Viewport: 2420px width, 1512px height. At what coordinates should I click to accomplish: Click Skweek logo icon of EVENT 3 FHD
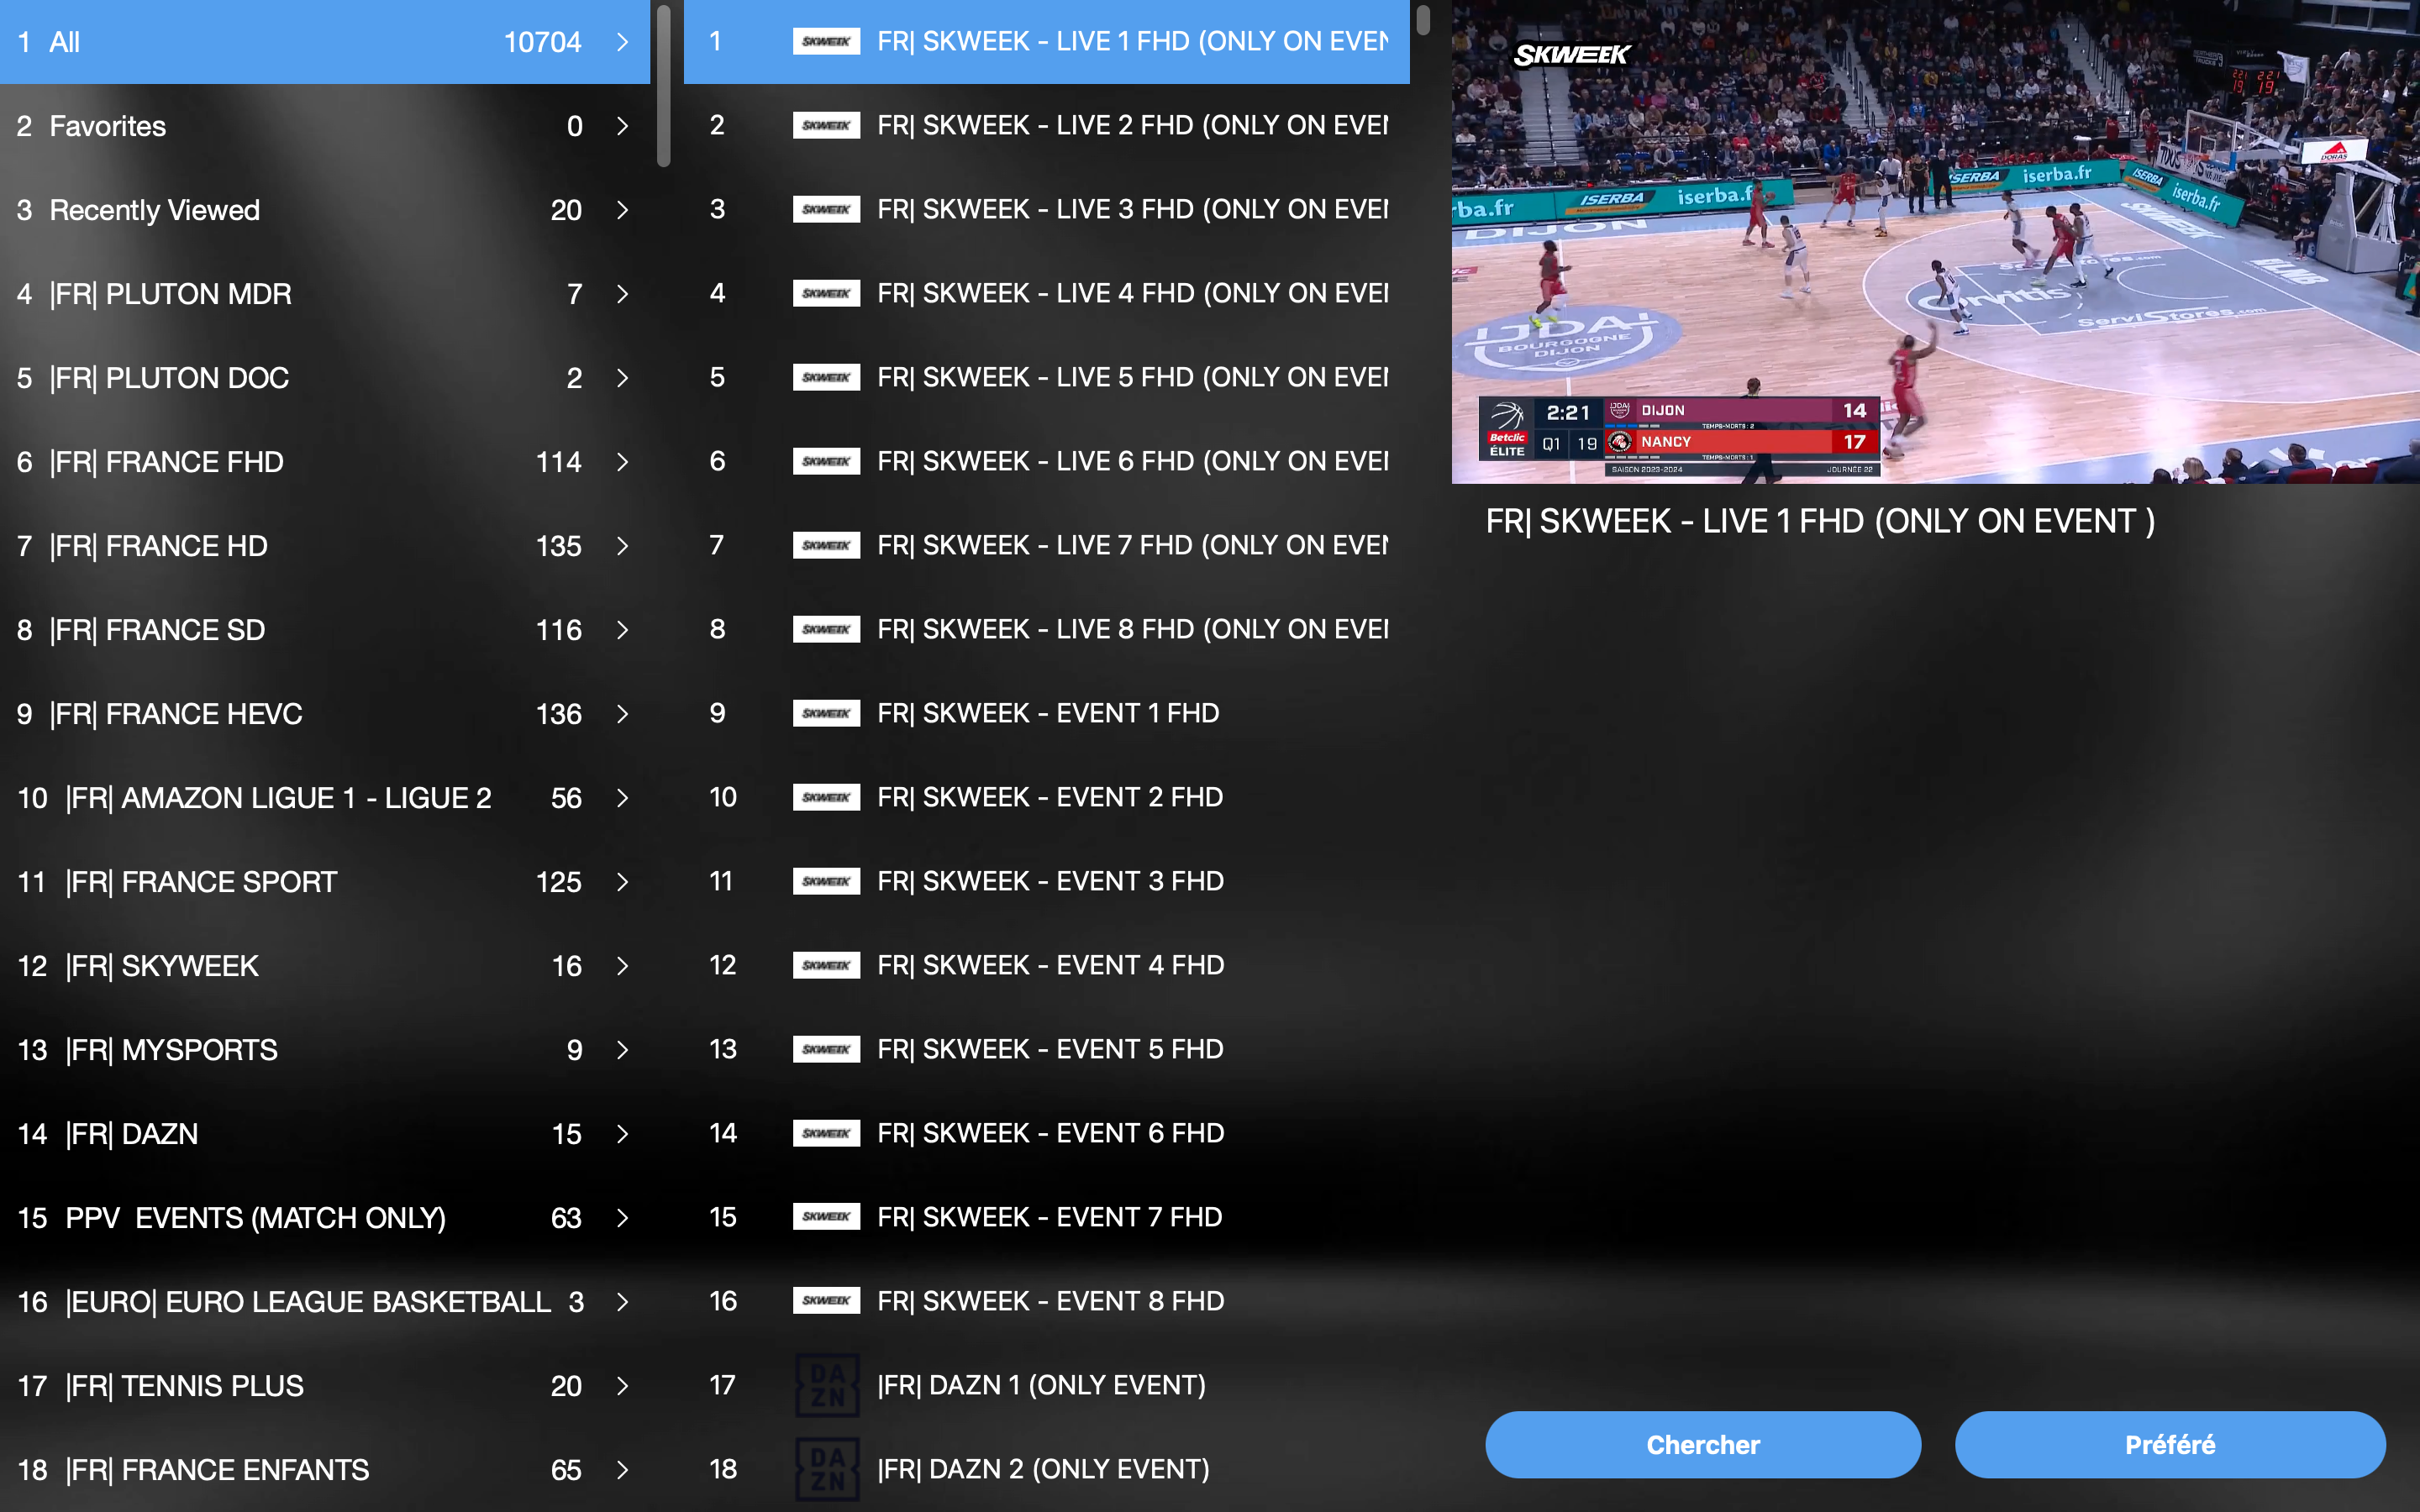coord(826,881)
